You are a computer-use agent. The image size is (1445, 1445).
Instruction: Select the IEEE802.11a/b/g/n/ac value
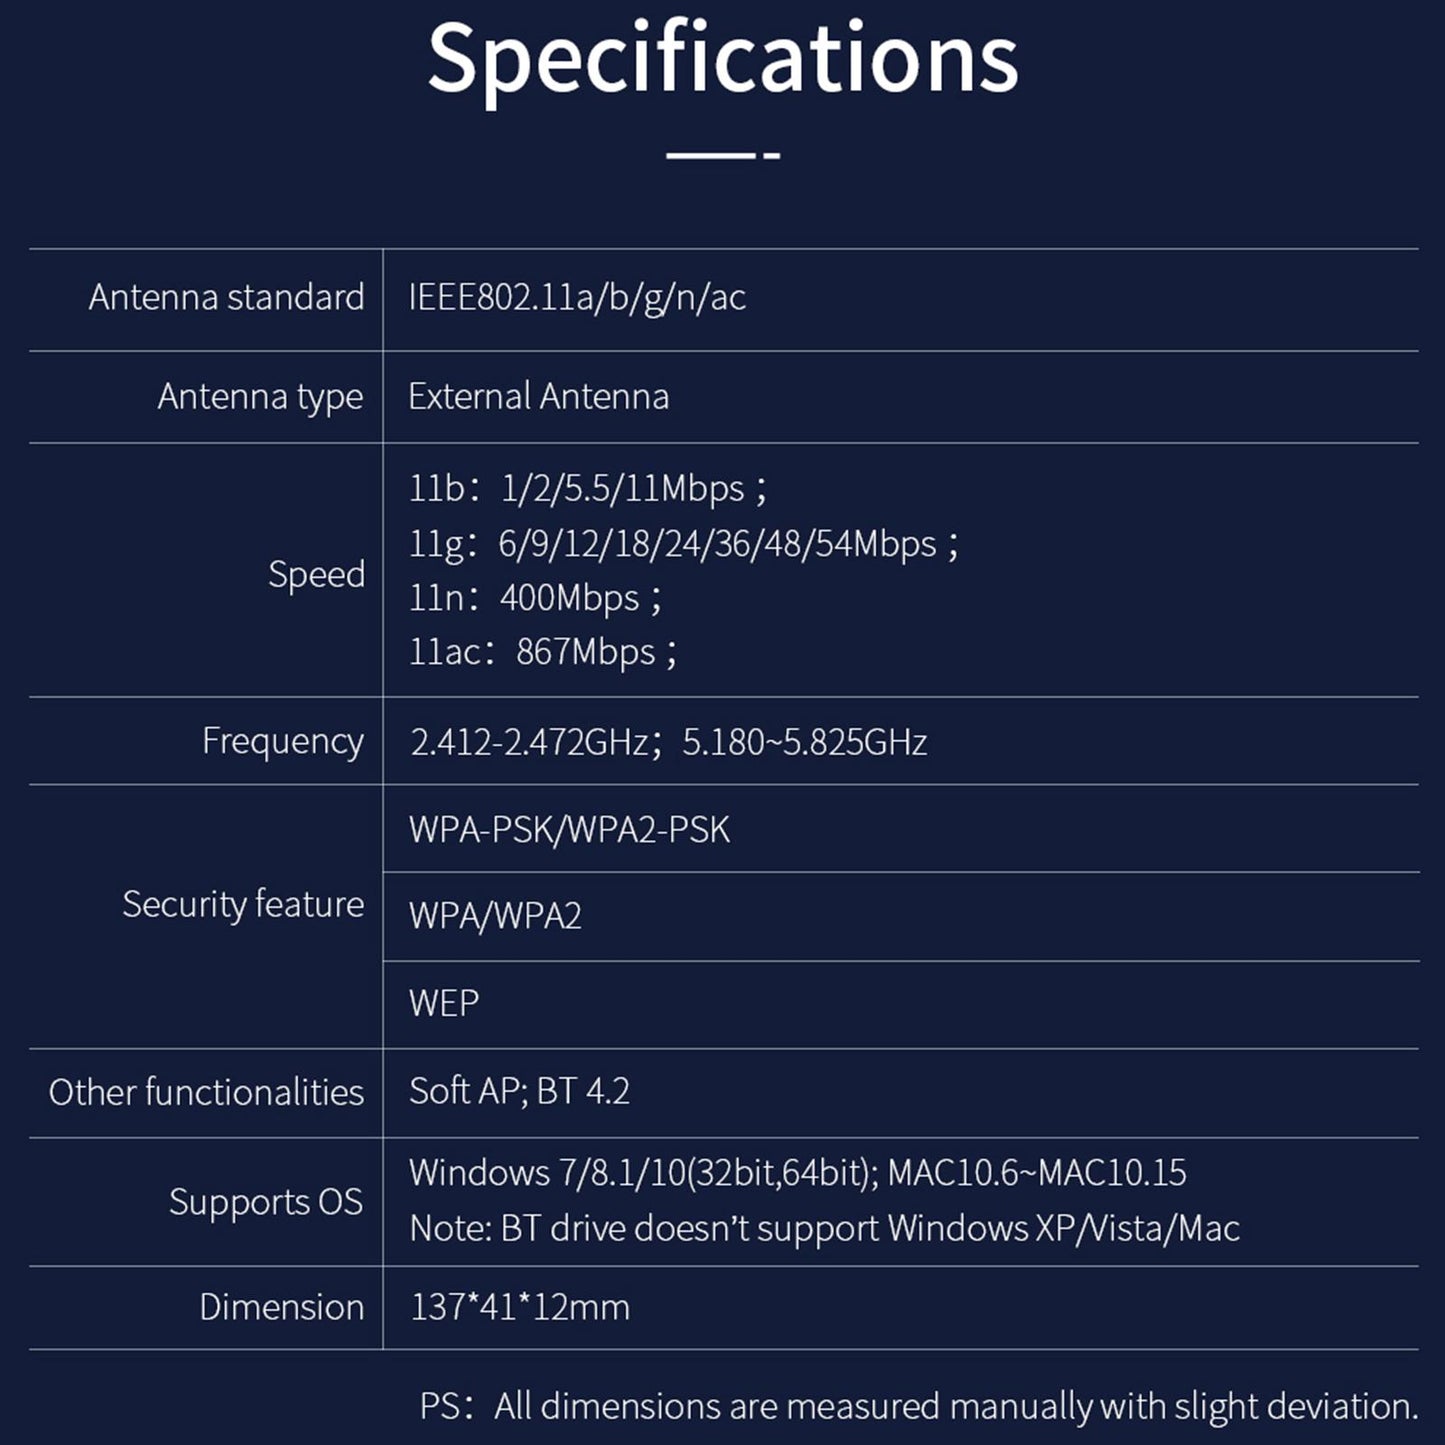pos(577,298)
